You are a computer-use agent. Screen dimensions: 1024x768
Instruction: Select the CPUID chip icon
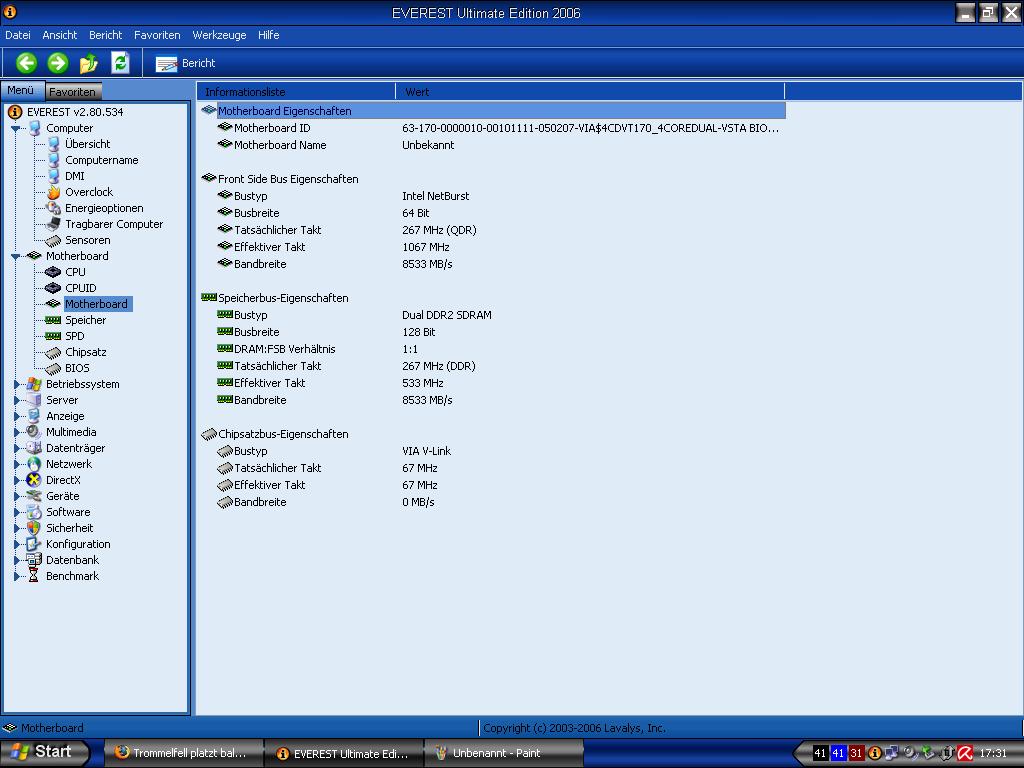click(53, 288)
